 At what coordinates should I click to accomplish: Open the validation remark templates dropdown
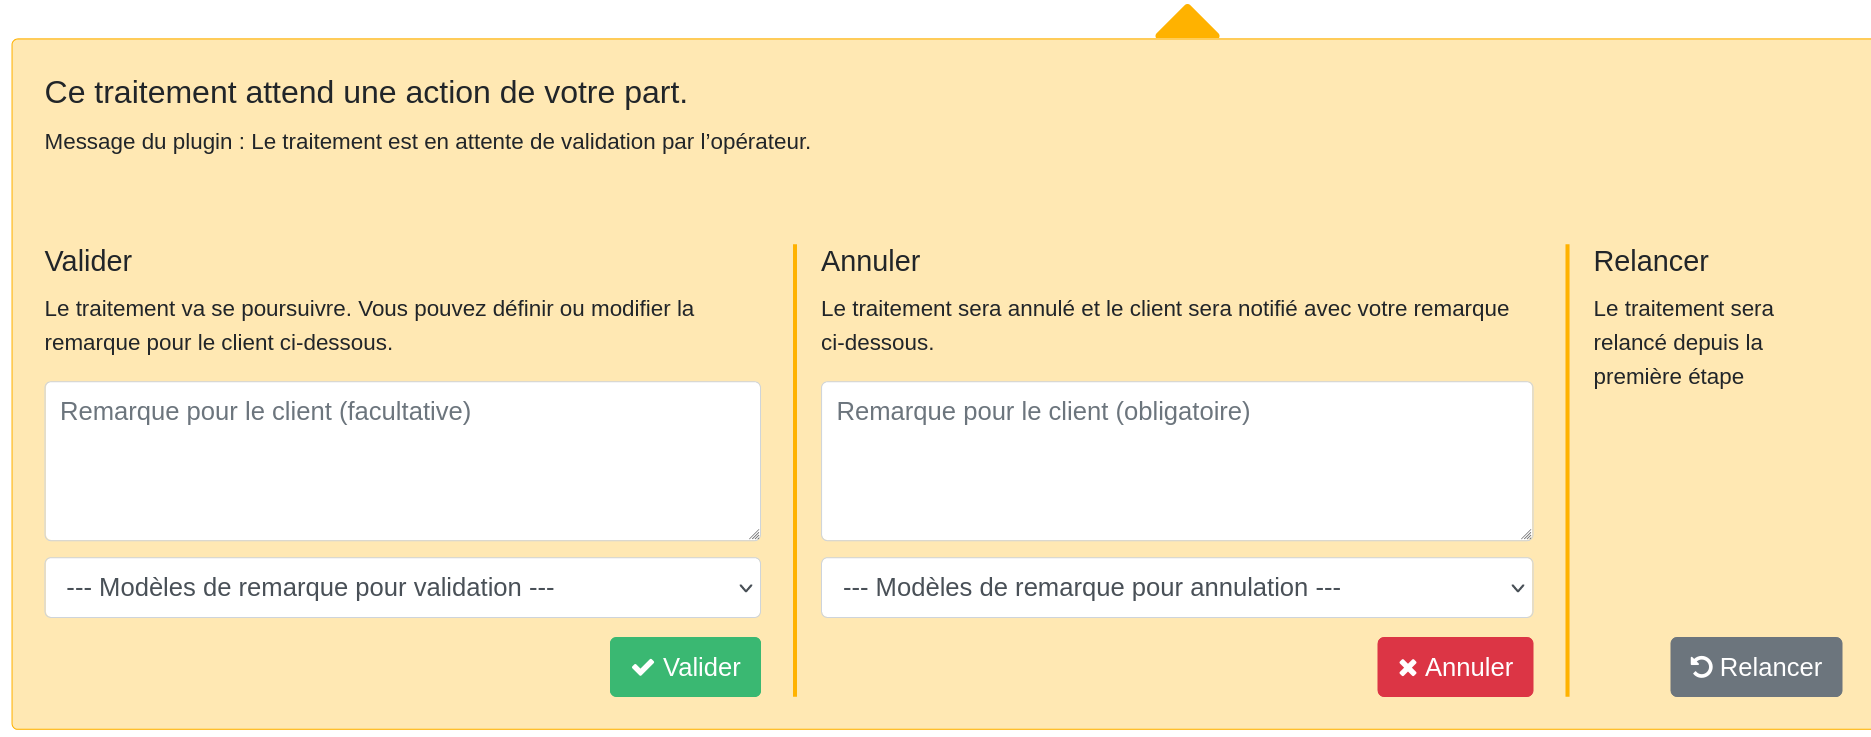click(x=402, y=588)
